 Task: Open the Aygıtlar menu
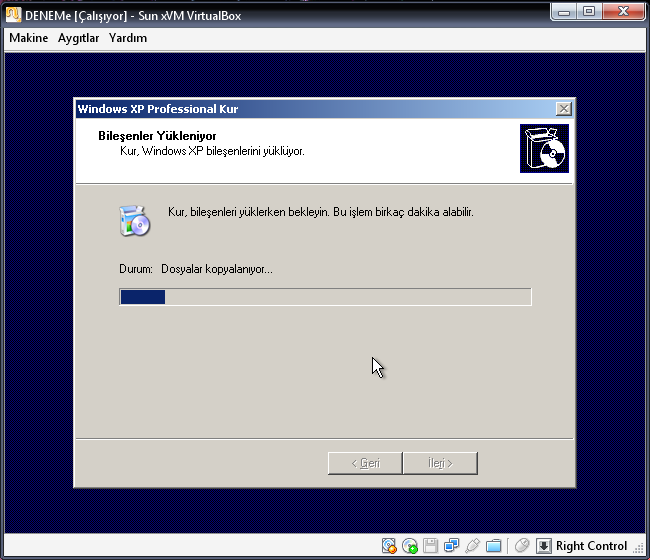pos(78,38)
